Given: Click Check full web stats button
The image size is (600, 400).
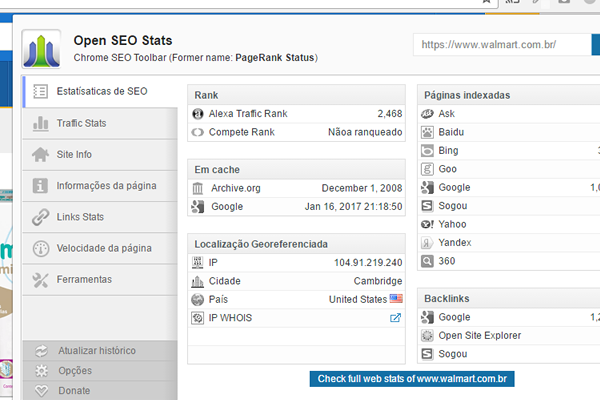Looking at the screenshot, I should 412,379.
